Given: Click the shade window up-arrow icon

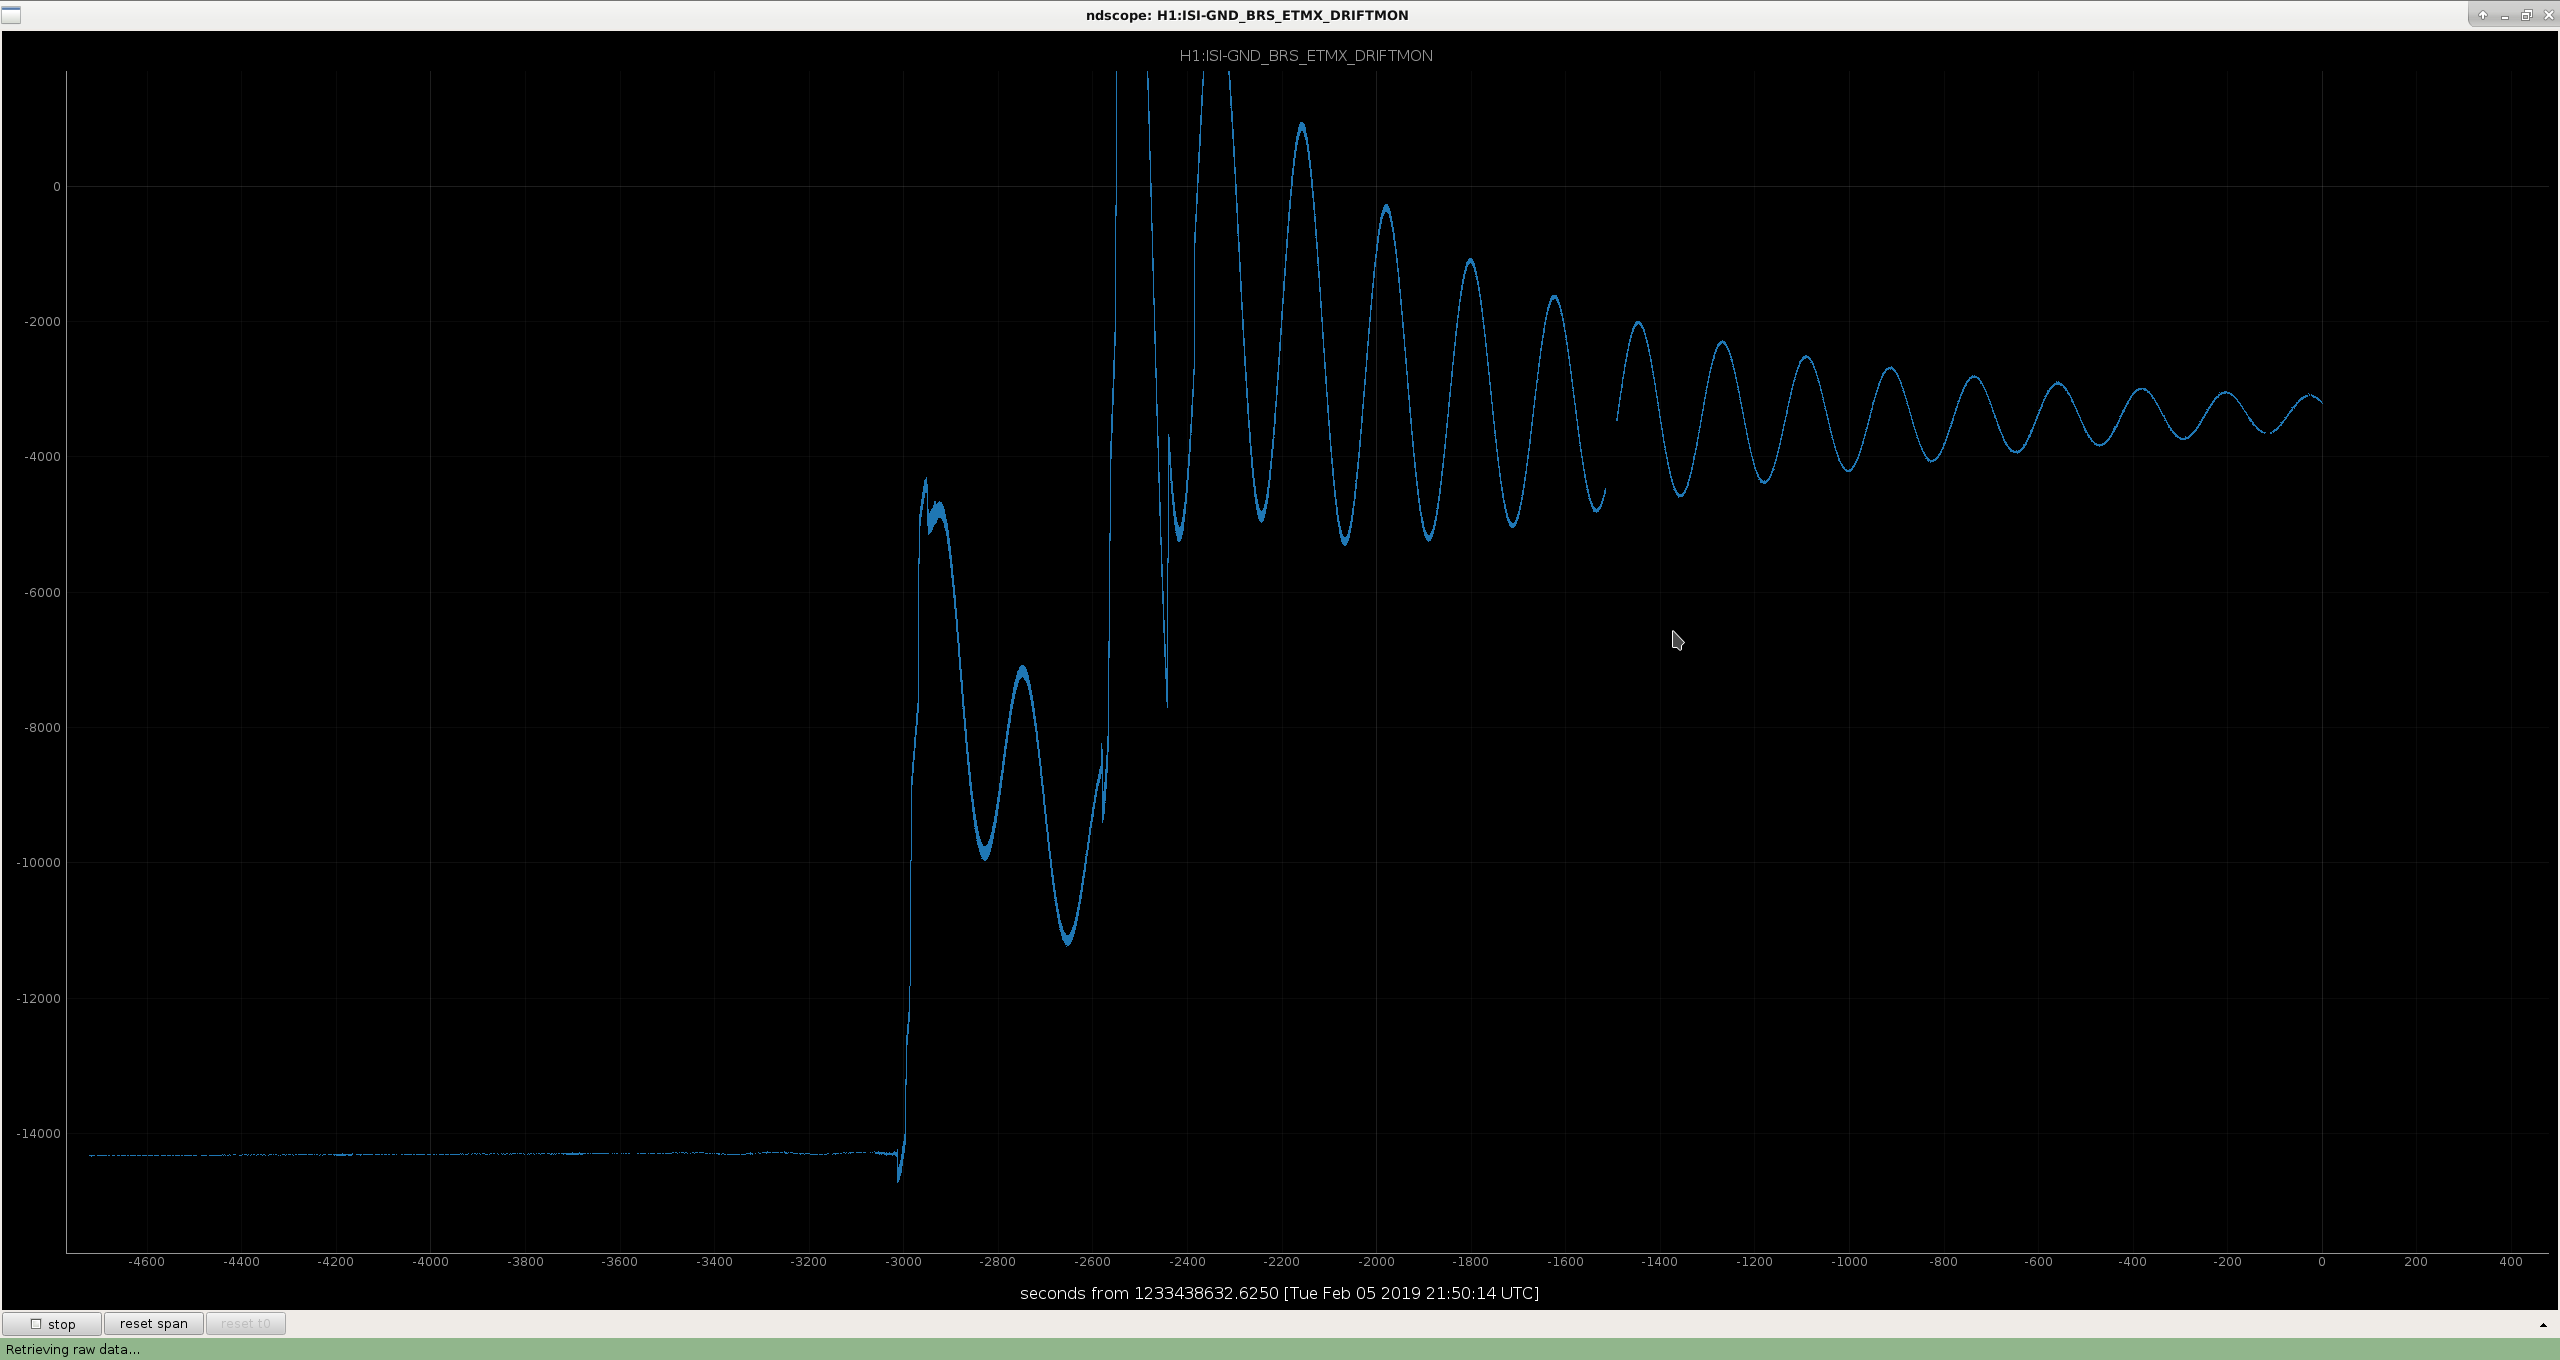Looking at the screenshot, I should 2482,15.
